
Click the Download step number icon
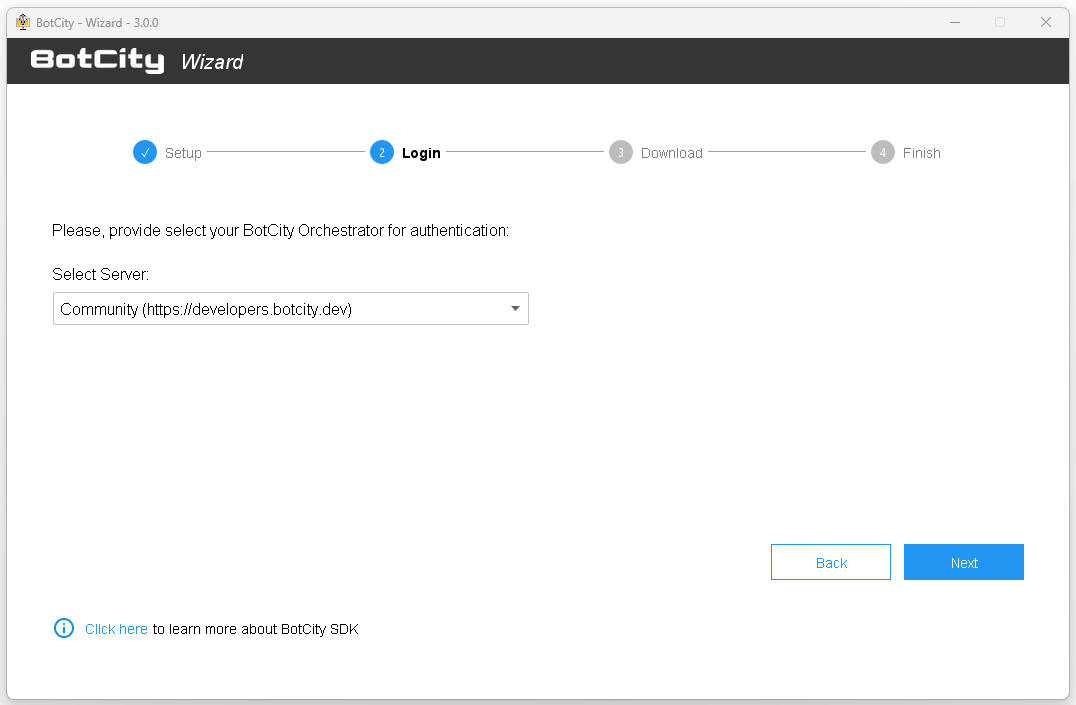620,152
